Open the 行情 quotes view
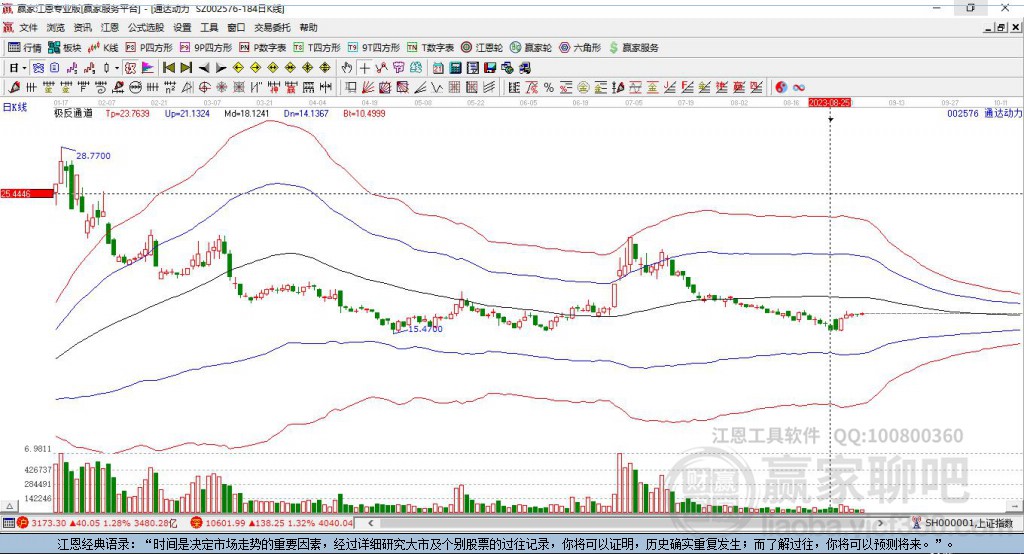The width and height of the screenshot is (1024, 554). (25, 48)
